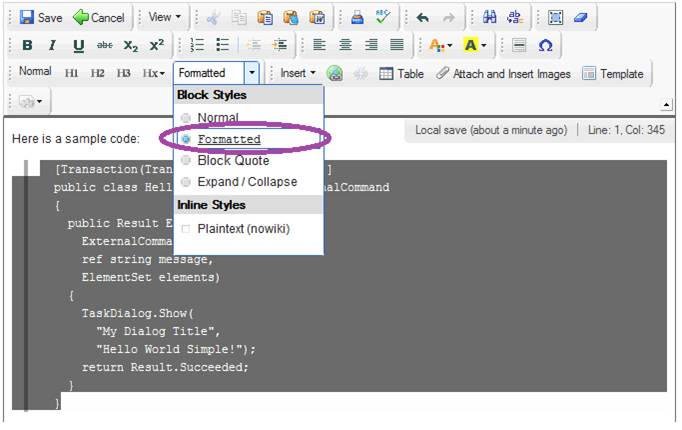Click the Redo arrow
This screenshot has height=430, width=682.
coord(448,18)
